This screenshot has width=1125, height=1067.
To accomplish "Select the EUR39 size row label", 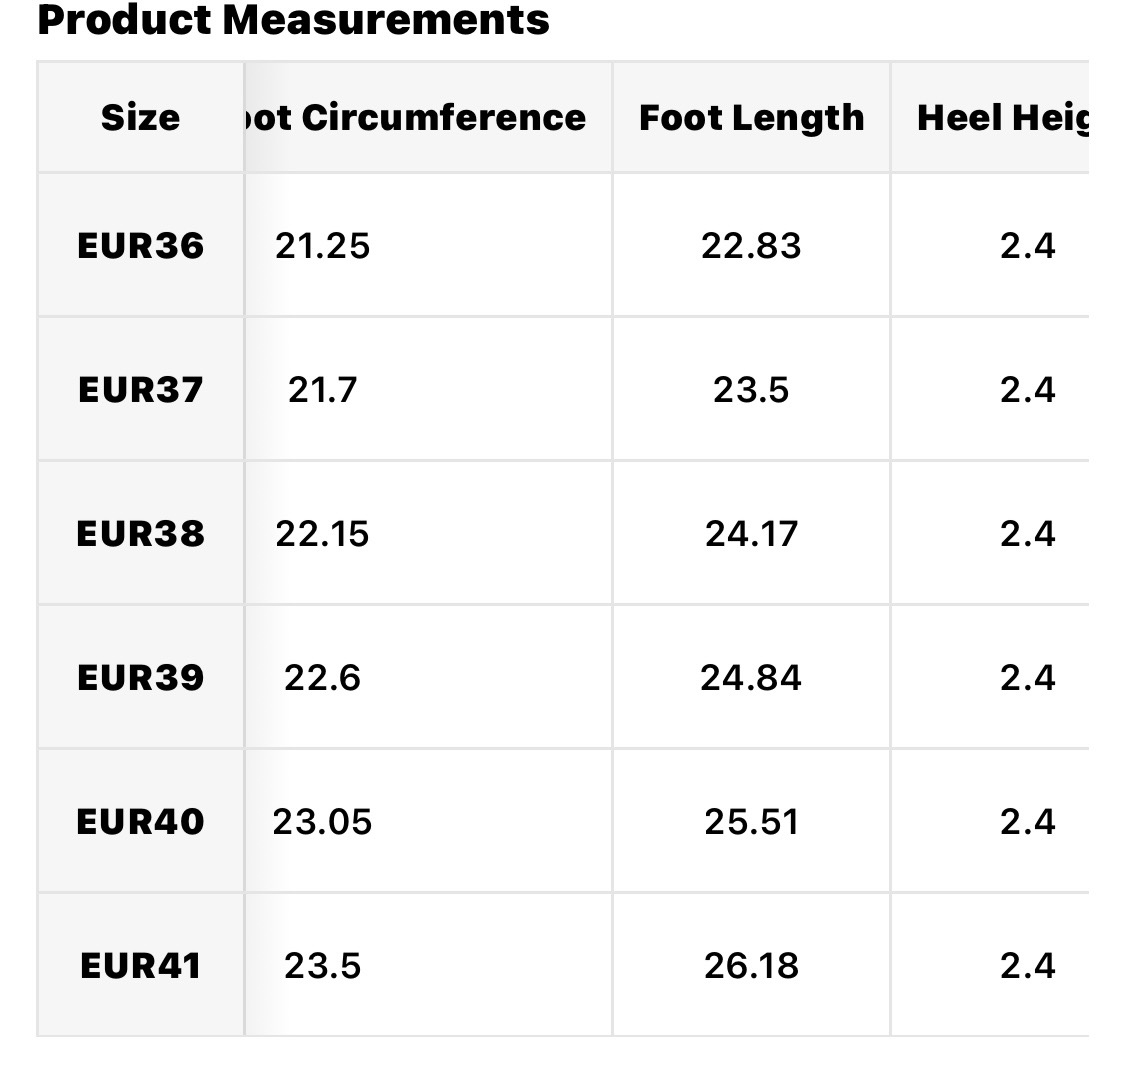I will 140,678.
